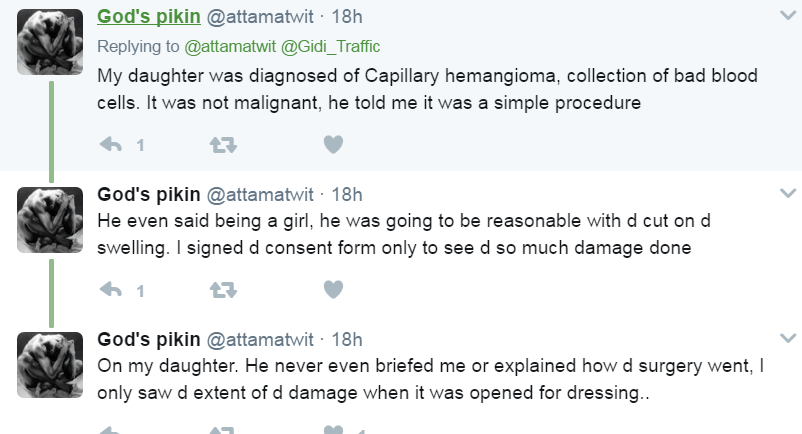This screenshot has height=434, width=802.
Task: Open God's pikin name on second tweet
Action: [149, 194]
